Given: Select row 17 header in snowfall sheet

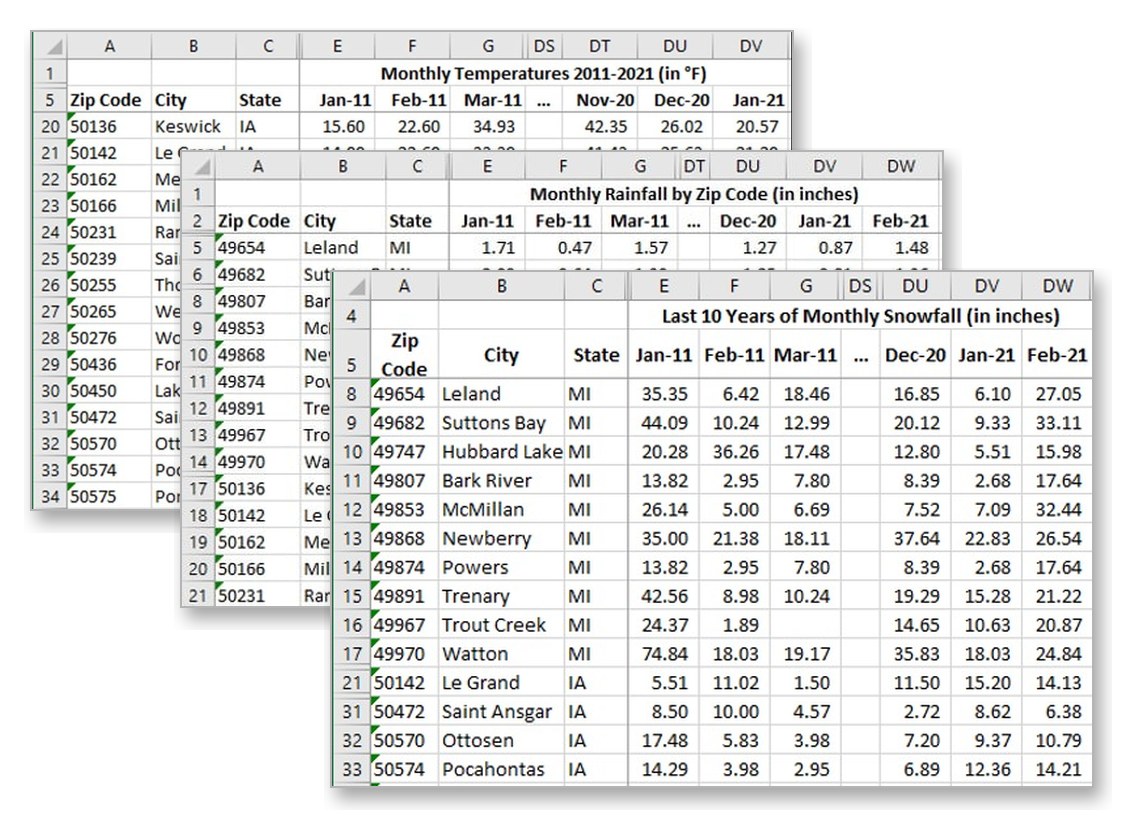Looking at the screenshot, I should tap(352, 654).
